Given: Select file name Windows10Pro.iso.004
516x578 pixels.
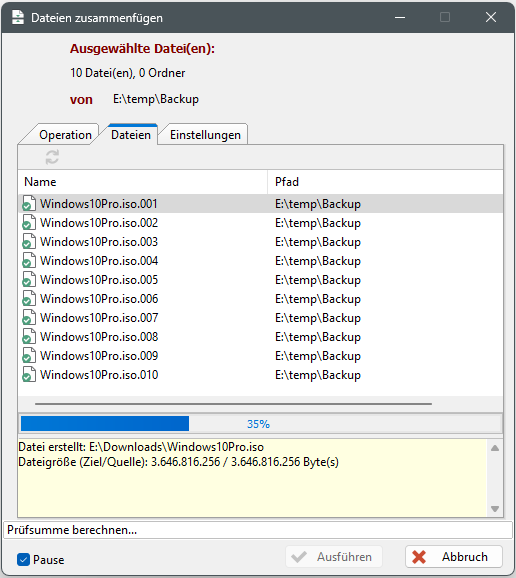Looking at the screenshot, I should pos(99,261).
